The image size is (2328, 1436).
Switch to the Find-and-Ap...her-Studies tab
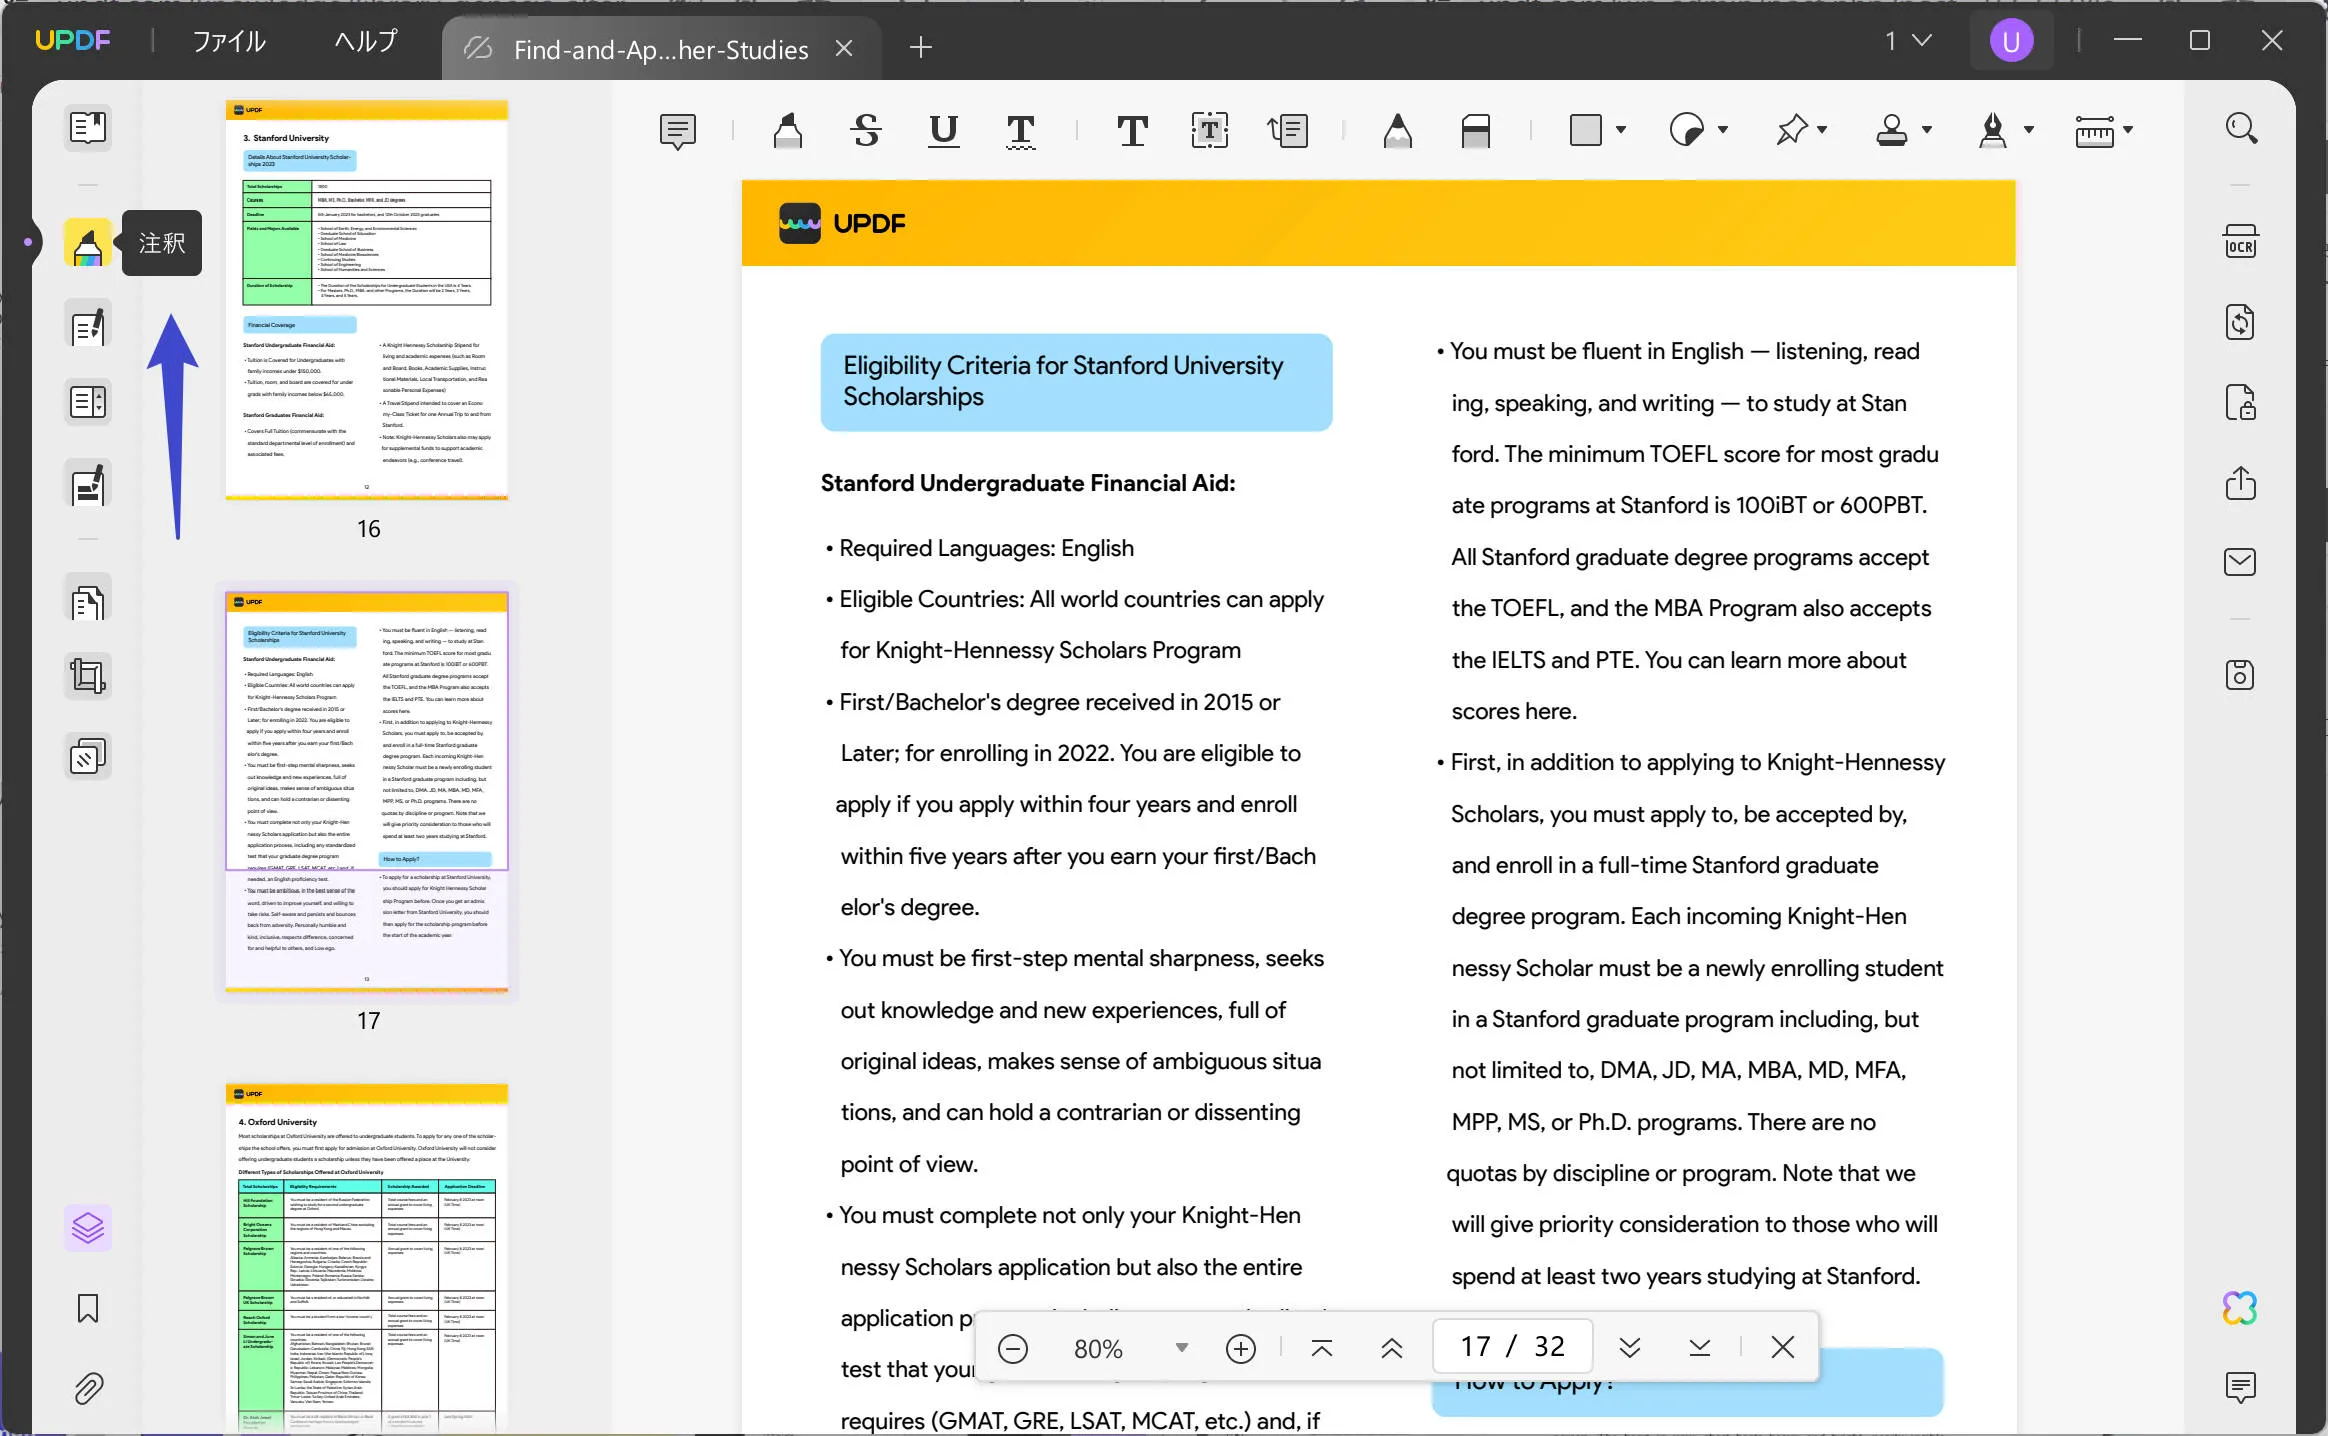(660, 49)
